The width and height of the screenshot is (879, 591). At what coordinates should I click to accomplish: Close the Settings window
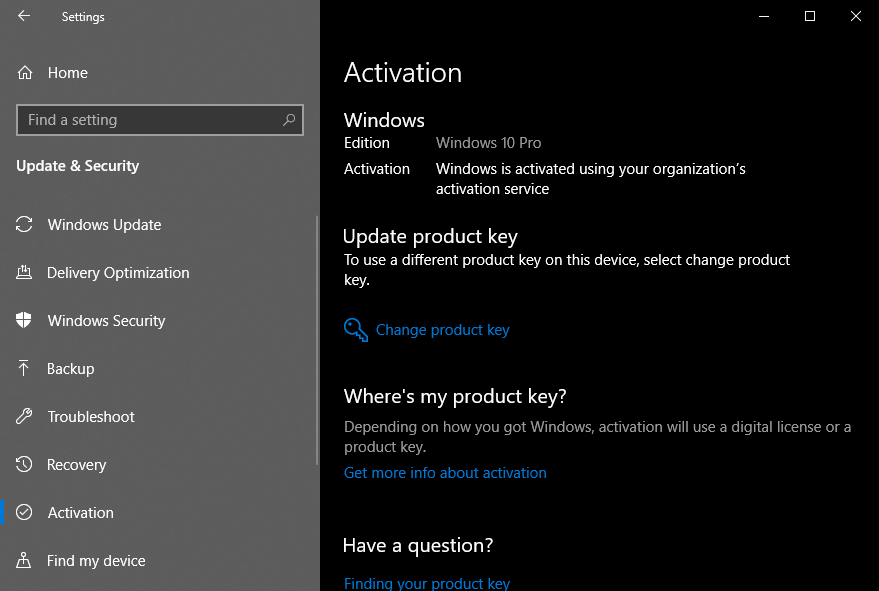click(x=855, y=16)
